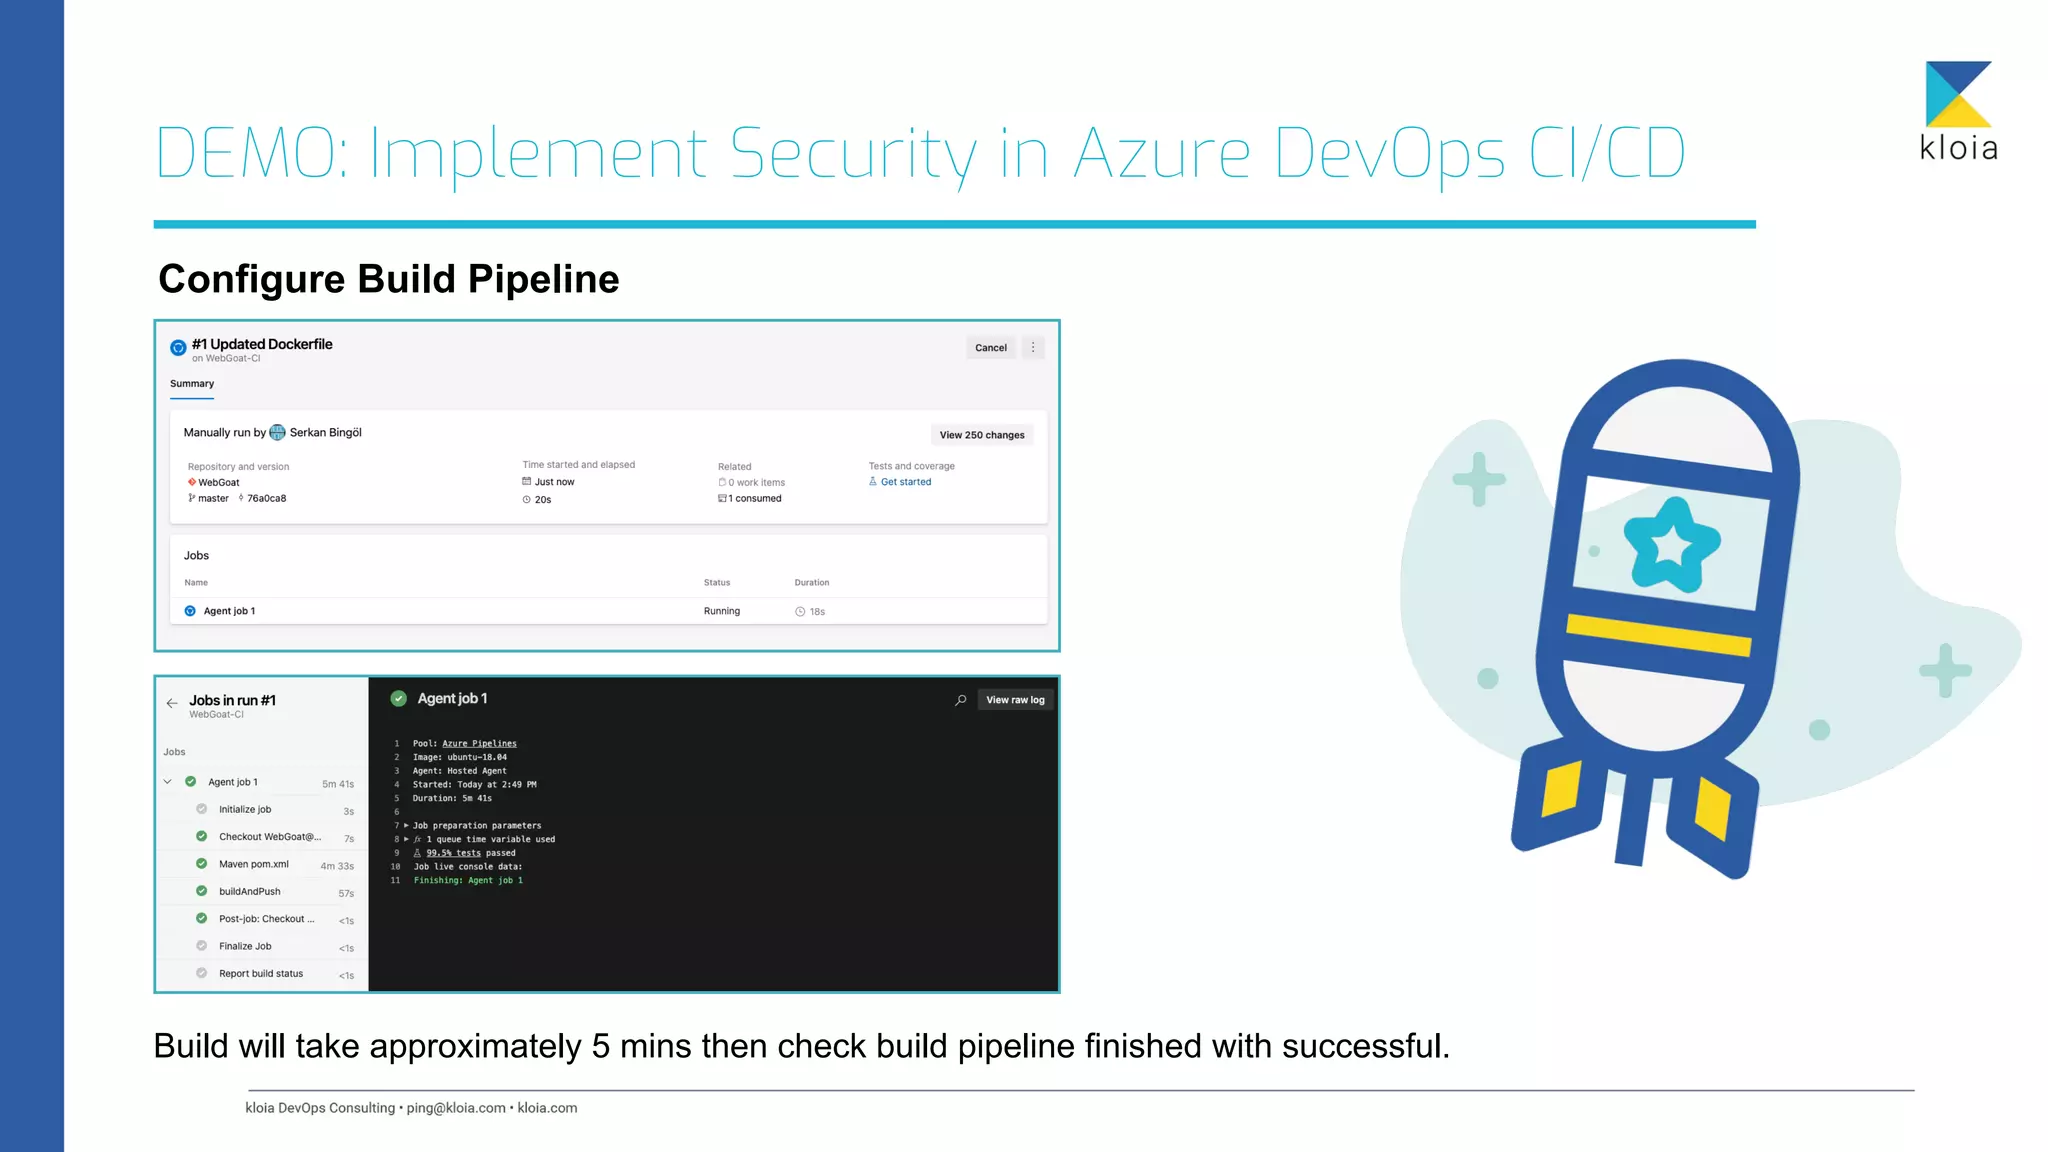The image size is (2048, 1152).
Task: Click the master branch label
Action: (213, 498)
